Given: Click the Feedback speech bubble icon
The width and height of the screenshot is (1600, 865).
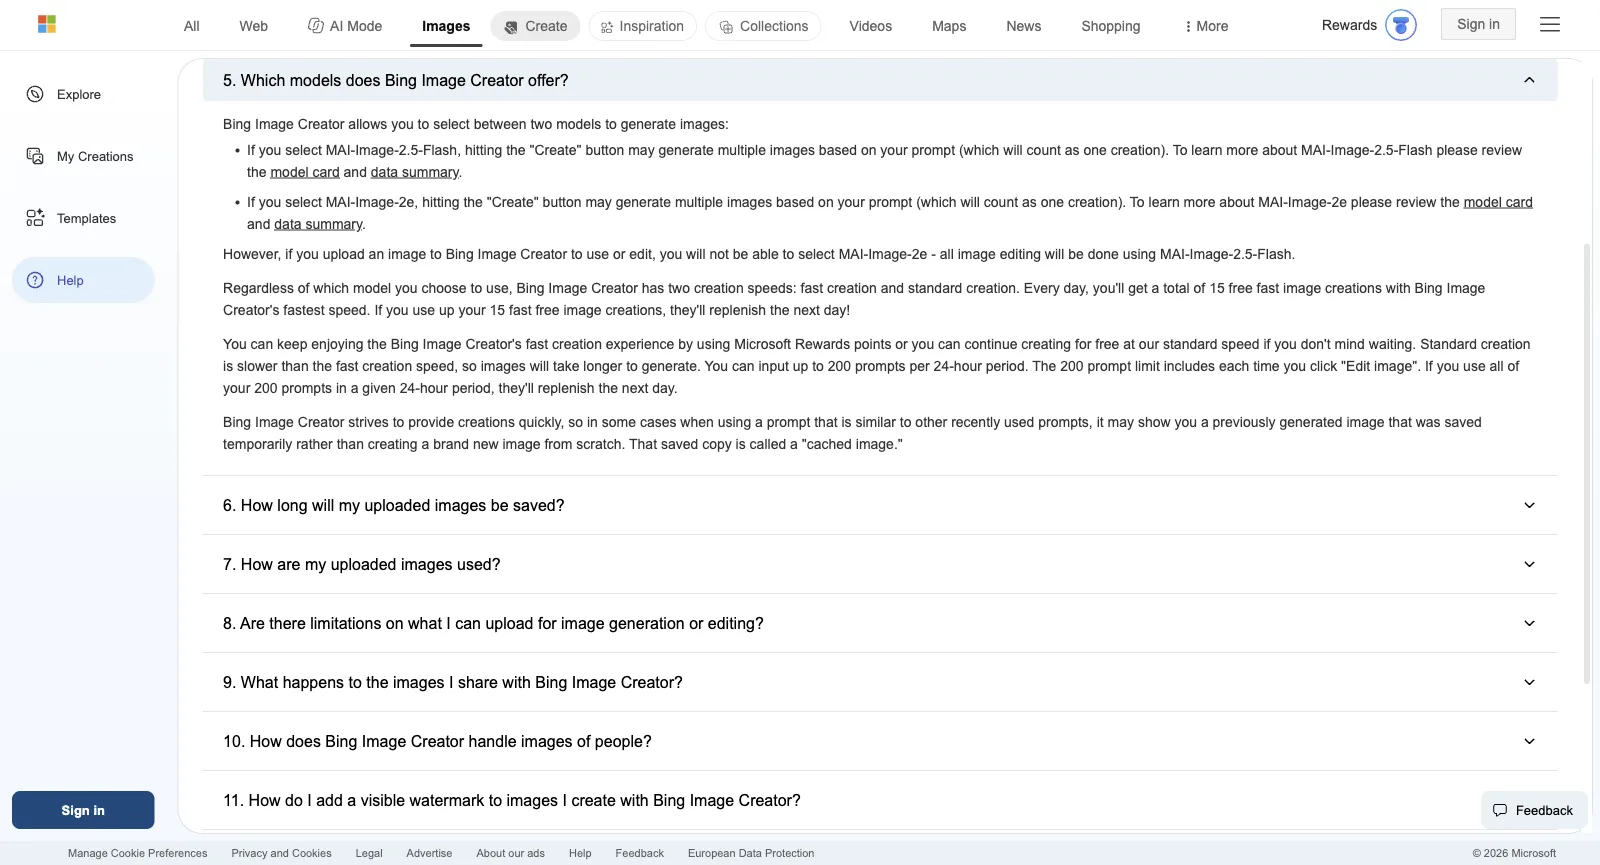Looking at the screenshot, I should coord(1500,810).
